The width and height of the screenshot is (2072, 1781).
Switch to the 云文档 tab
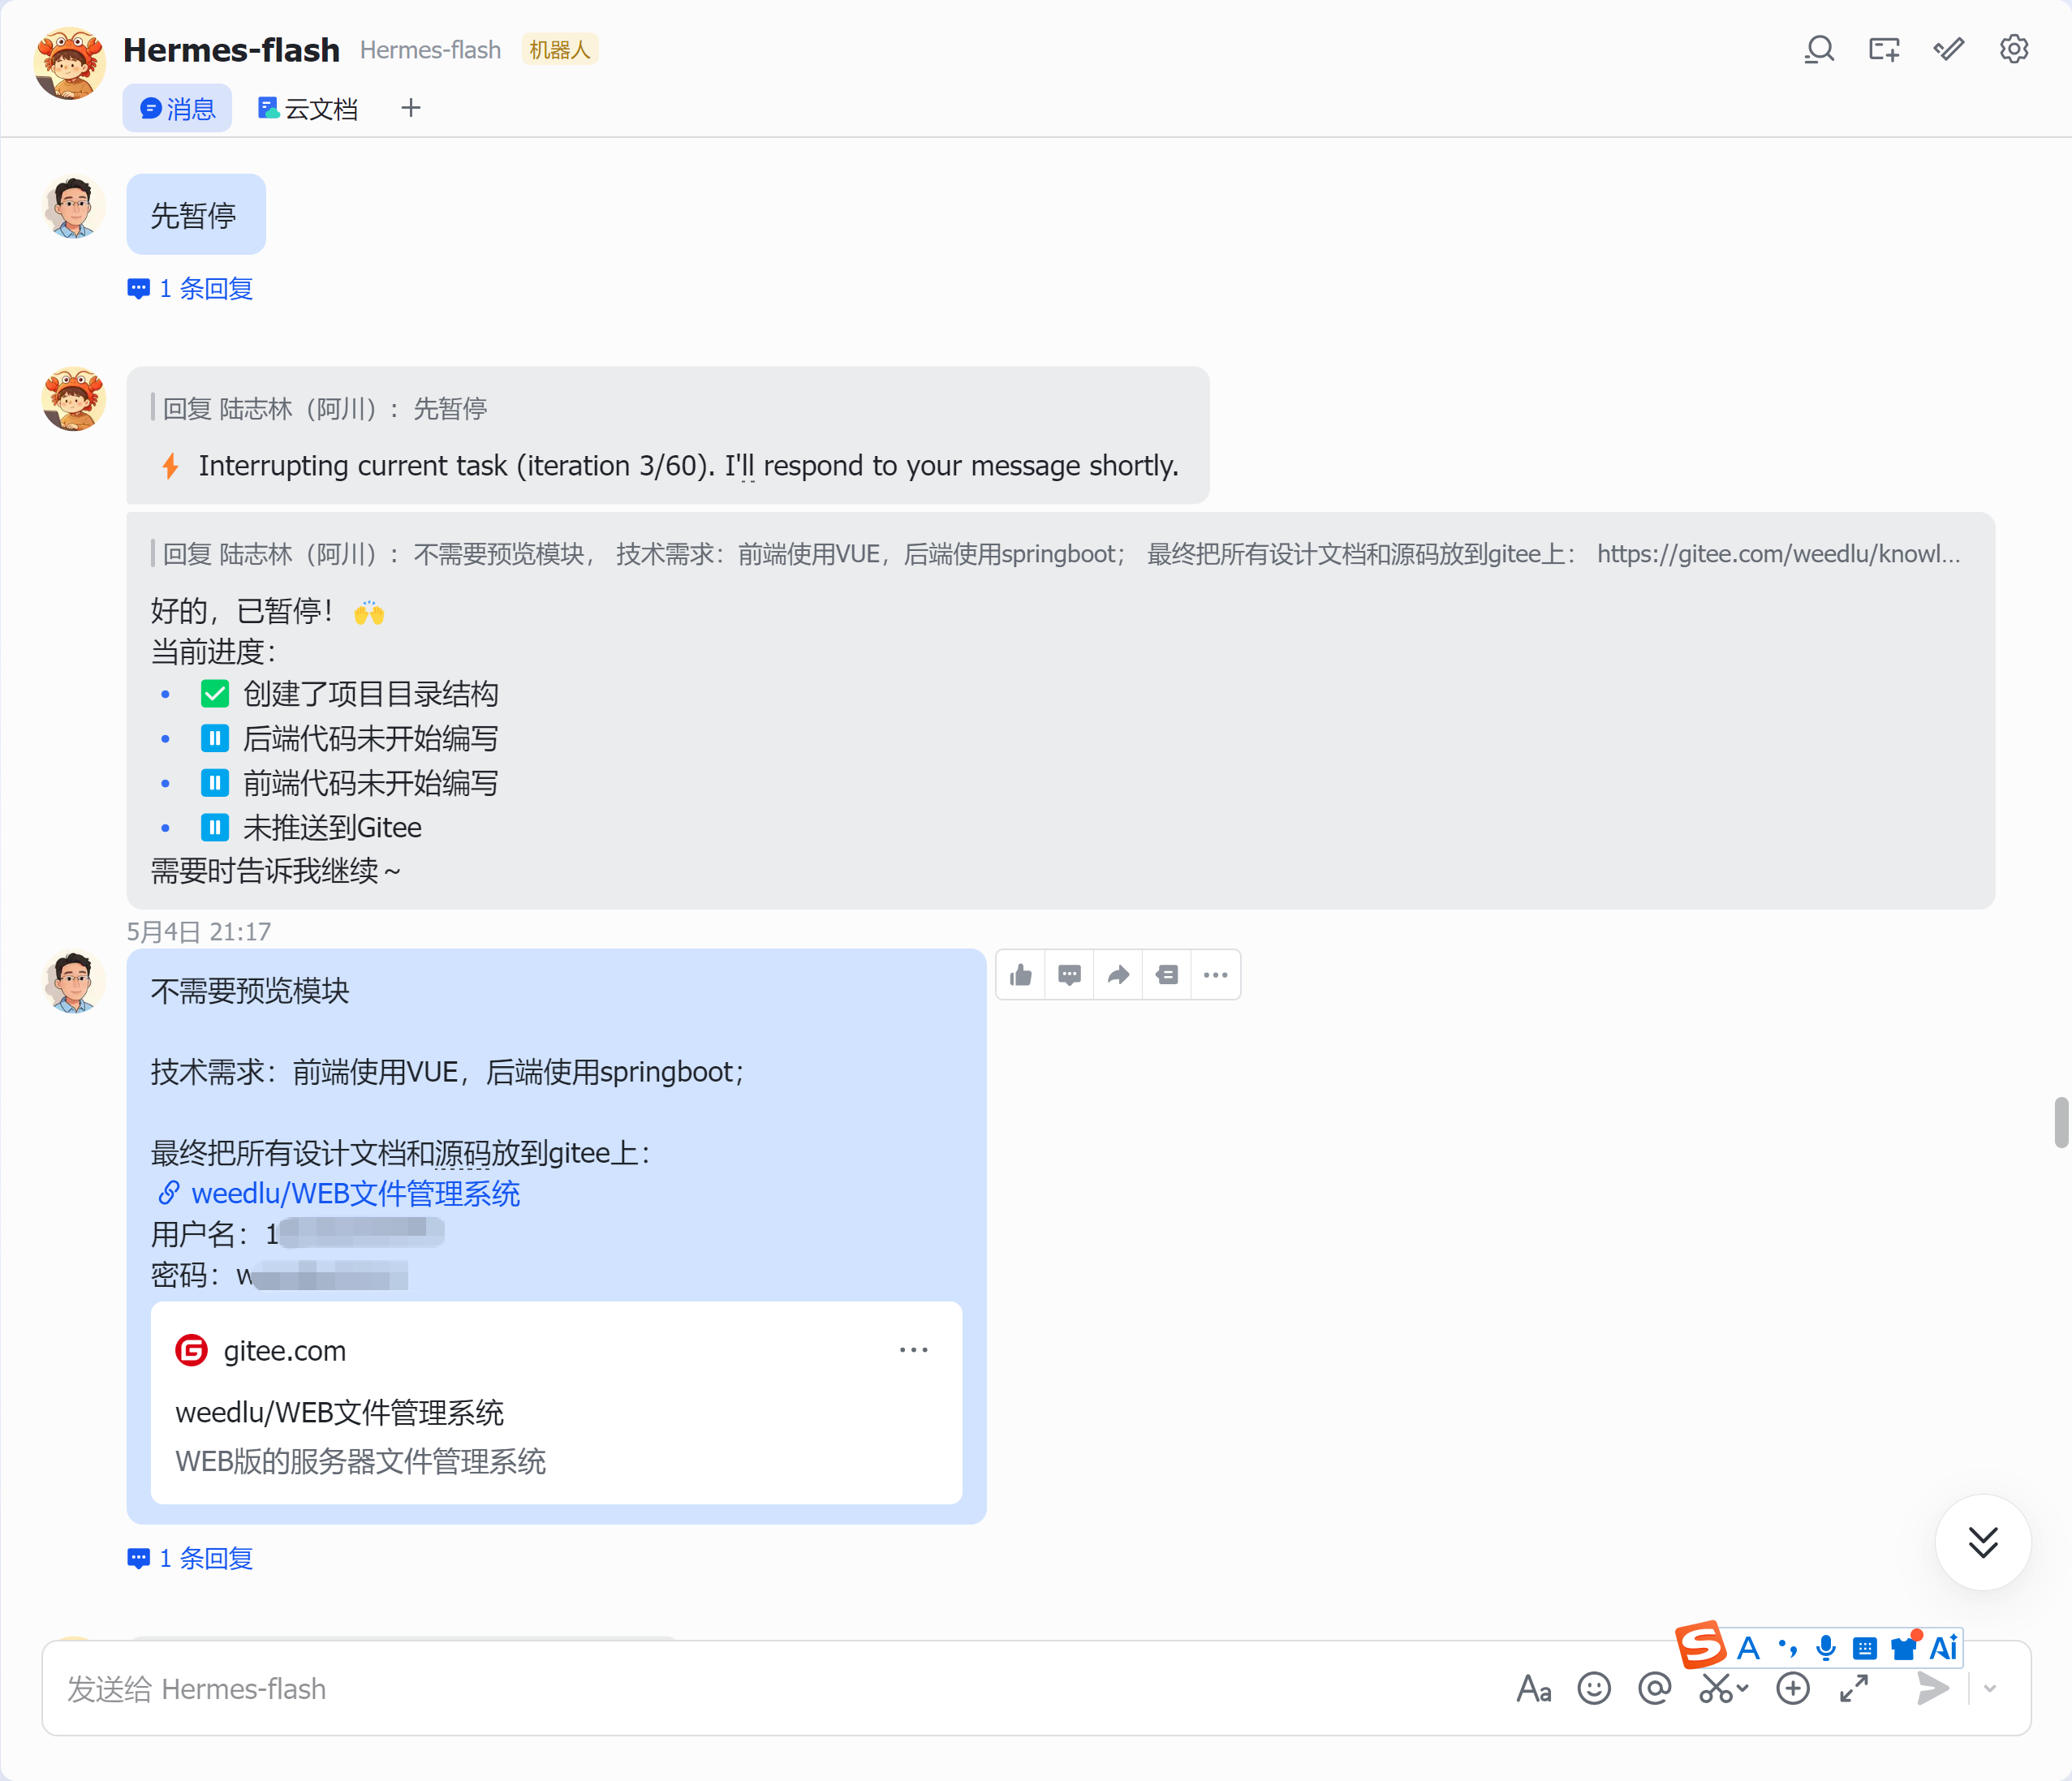307,108
